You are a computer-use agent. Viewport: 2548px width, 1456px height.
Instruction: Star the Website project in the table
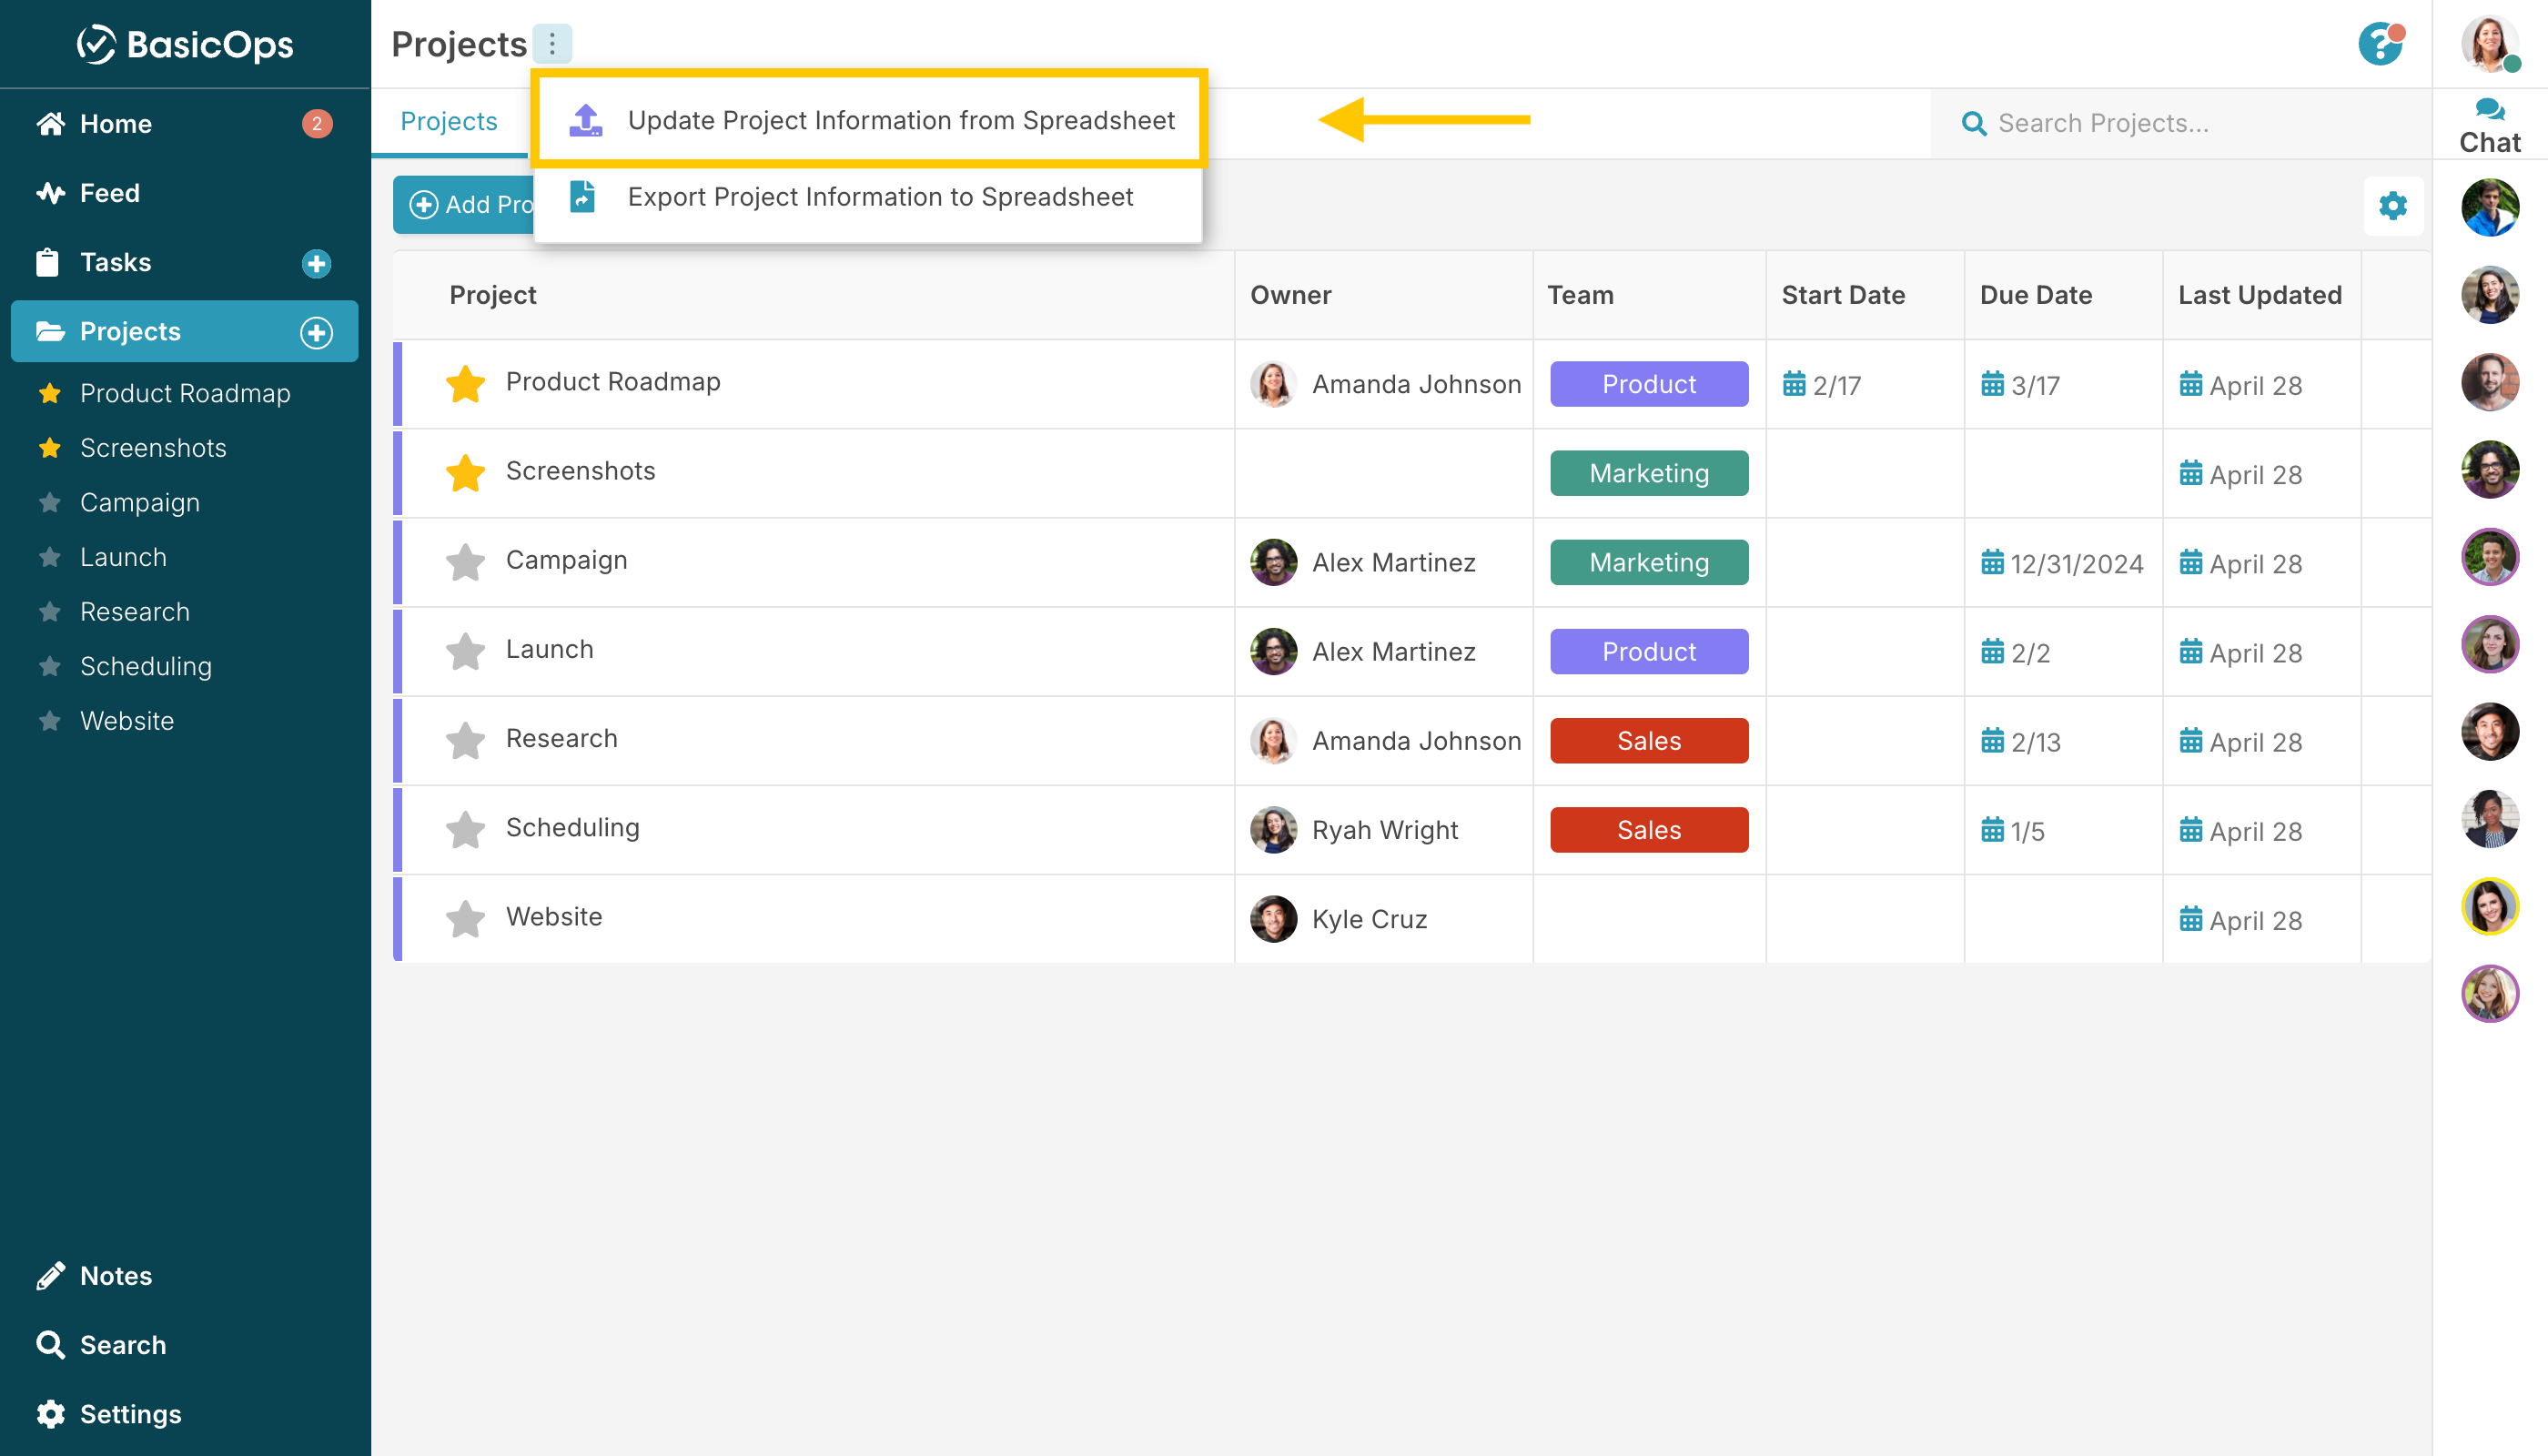click(x=465, y=918)
